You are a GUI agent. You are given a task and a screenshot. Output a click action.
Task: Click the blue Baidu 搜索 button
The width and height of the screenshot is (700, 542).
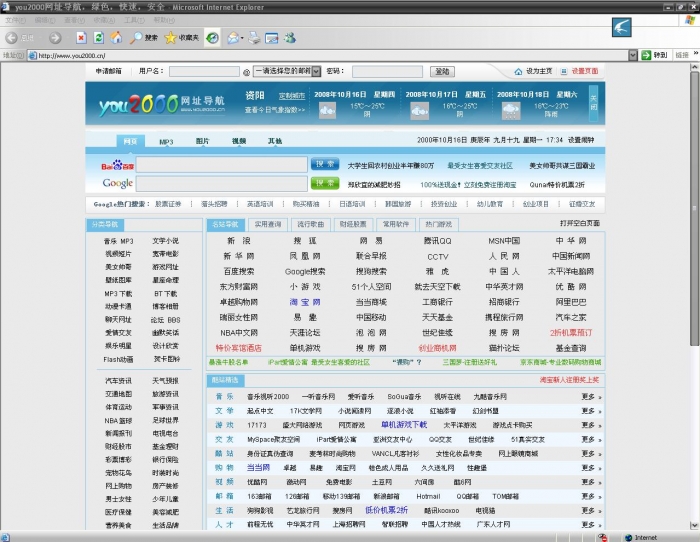325,164
